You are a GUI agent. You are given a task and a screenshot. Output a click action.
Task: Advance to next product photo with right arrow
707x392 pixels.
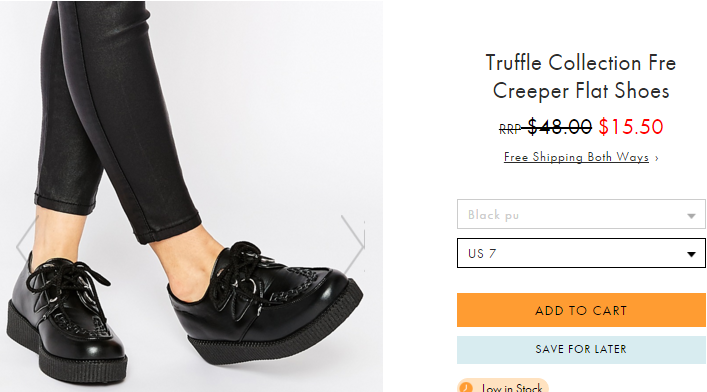coord(353,245)
